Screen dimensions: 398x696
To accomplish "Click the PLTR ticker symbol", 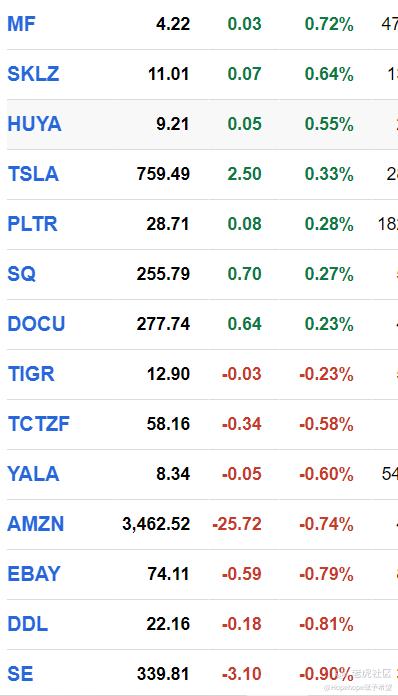I will [x=32, y=224].
